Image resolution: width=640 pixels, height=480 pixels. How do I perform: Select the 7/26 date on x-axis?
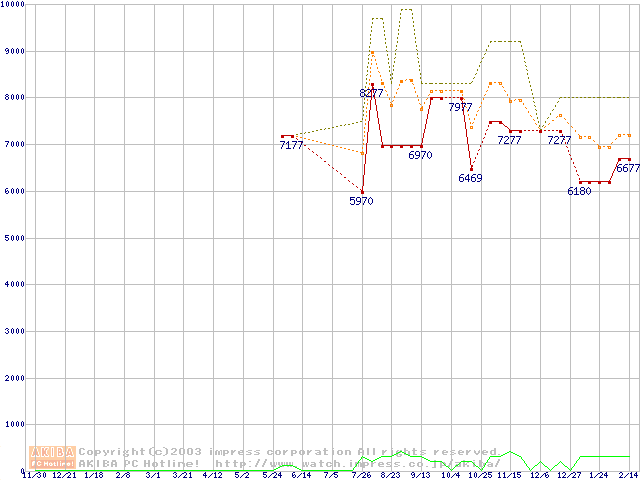tap(360, 475)
